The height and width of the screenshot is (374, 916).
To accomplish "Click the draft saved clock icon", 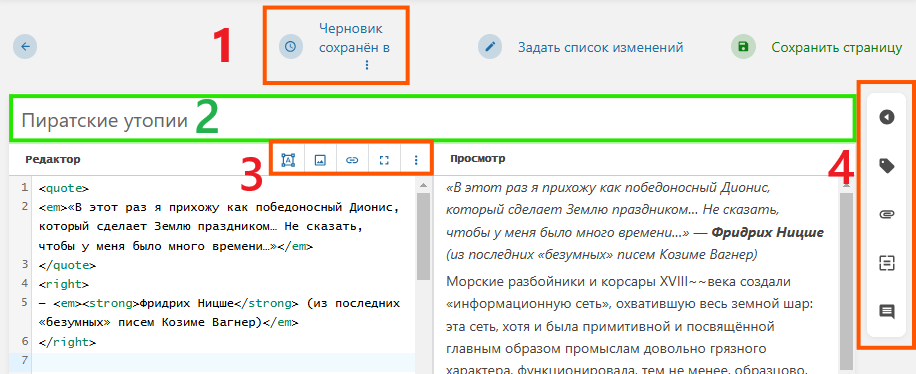I will click(x=290, y=46).
